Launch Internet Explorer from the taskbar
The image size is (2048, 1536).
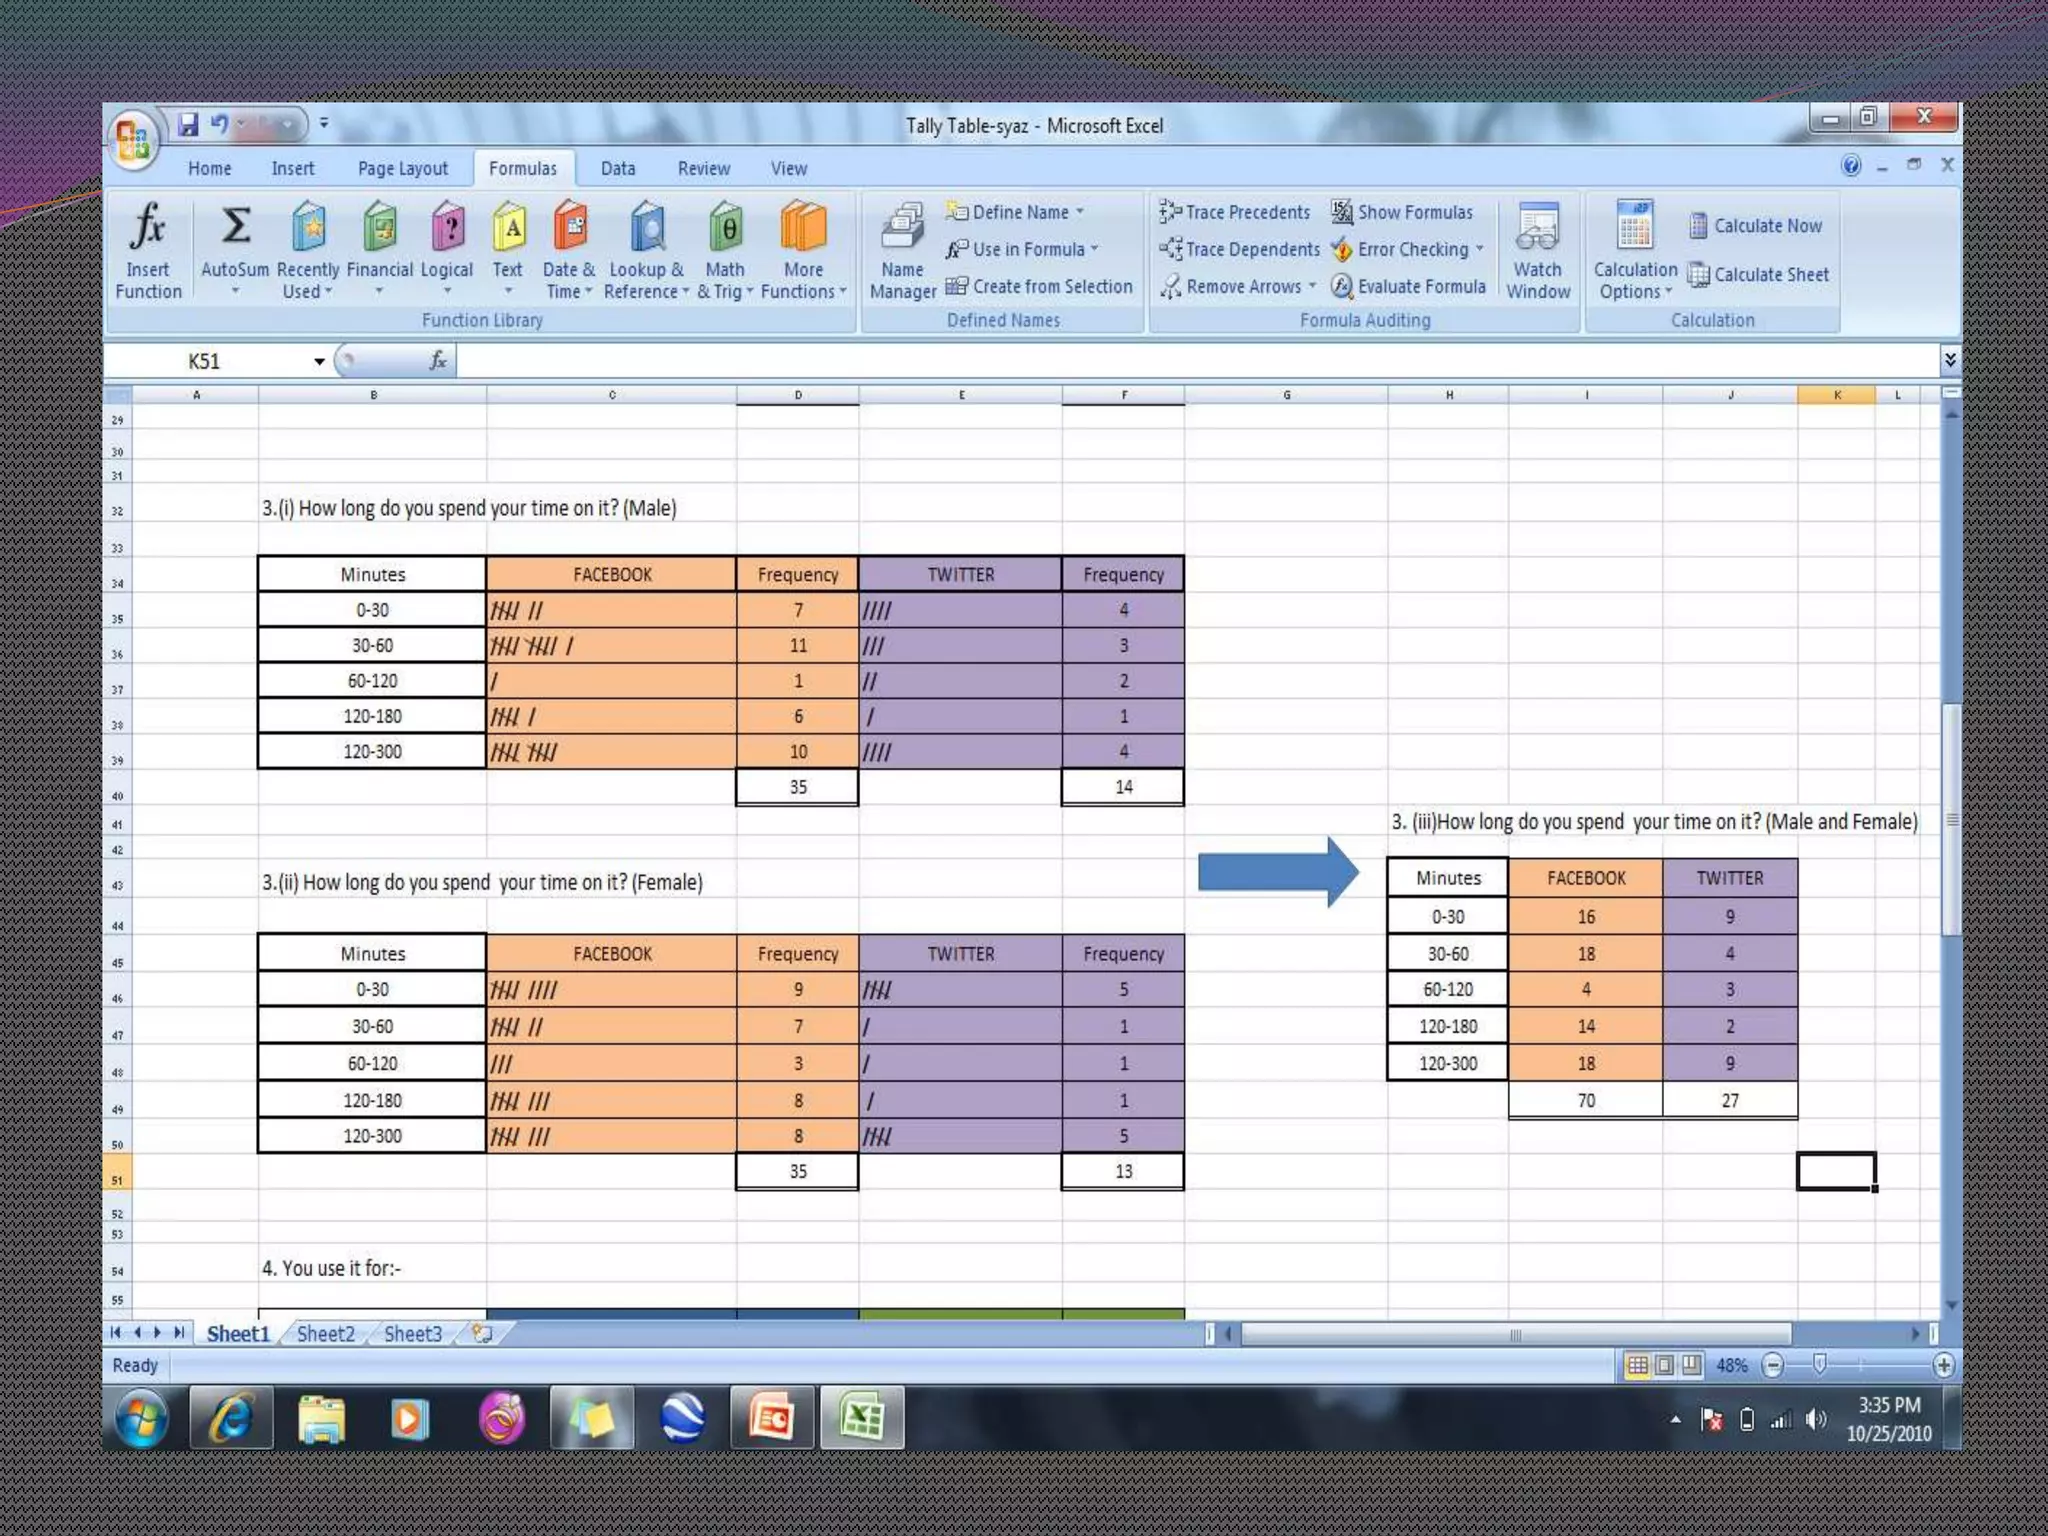(x=231, y=1419)
